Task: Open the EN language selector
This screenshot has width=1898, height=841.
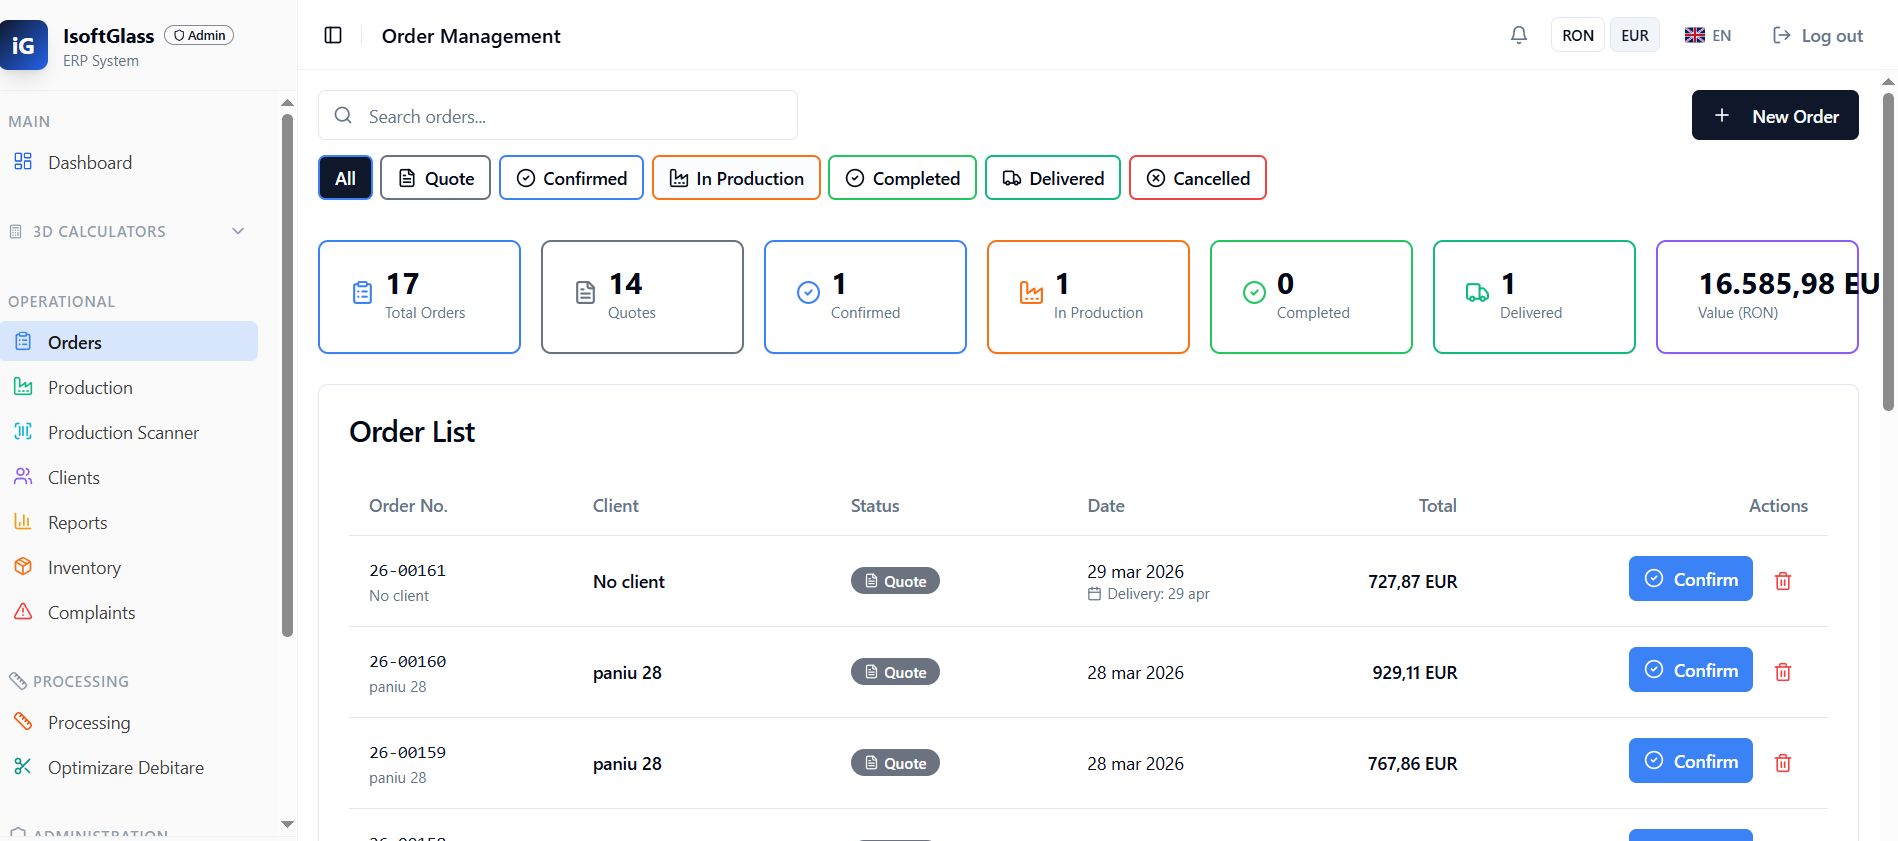Action: click(x=1707, y=35)
